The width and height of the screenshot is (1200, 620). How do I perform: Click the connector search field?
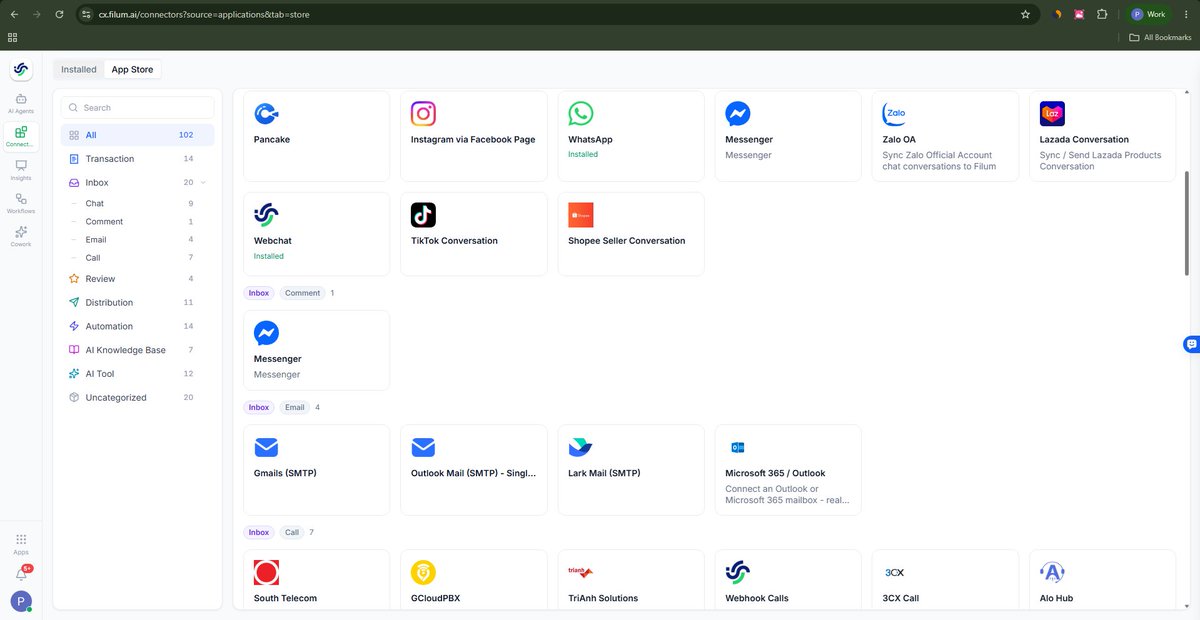(137, 108)
